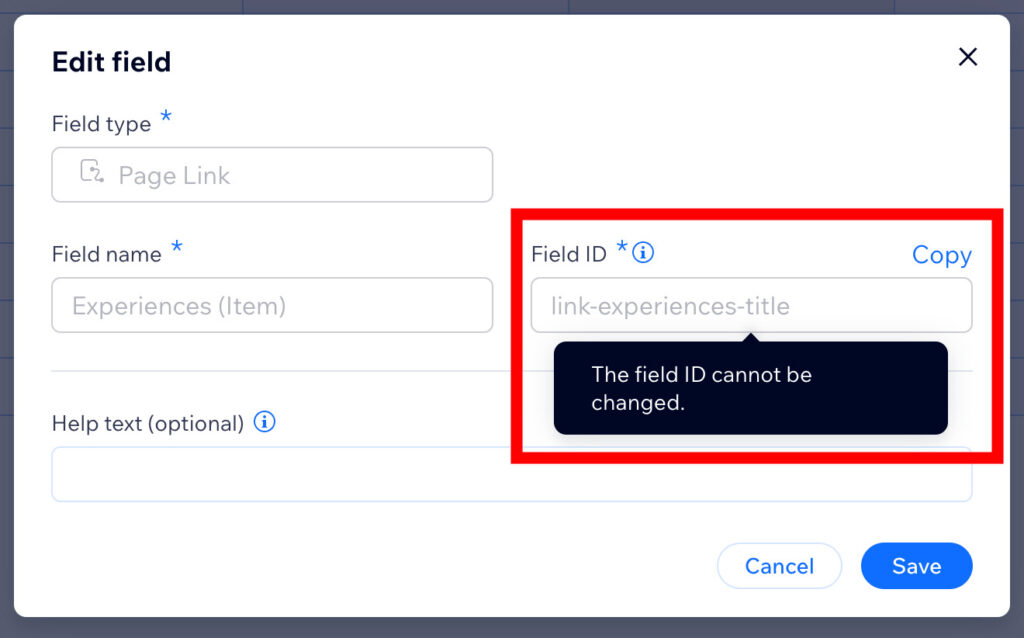This screenshot has height=638, width=1024.
Task: Open the Field type Page Link box
Action: [272, 174]
